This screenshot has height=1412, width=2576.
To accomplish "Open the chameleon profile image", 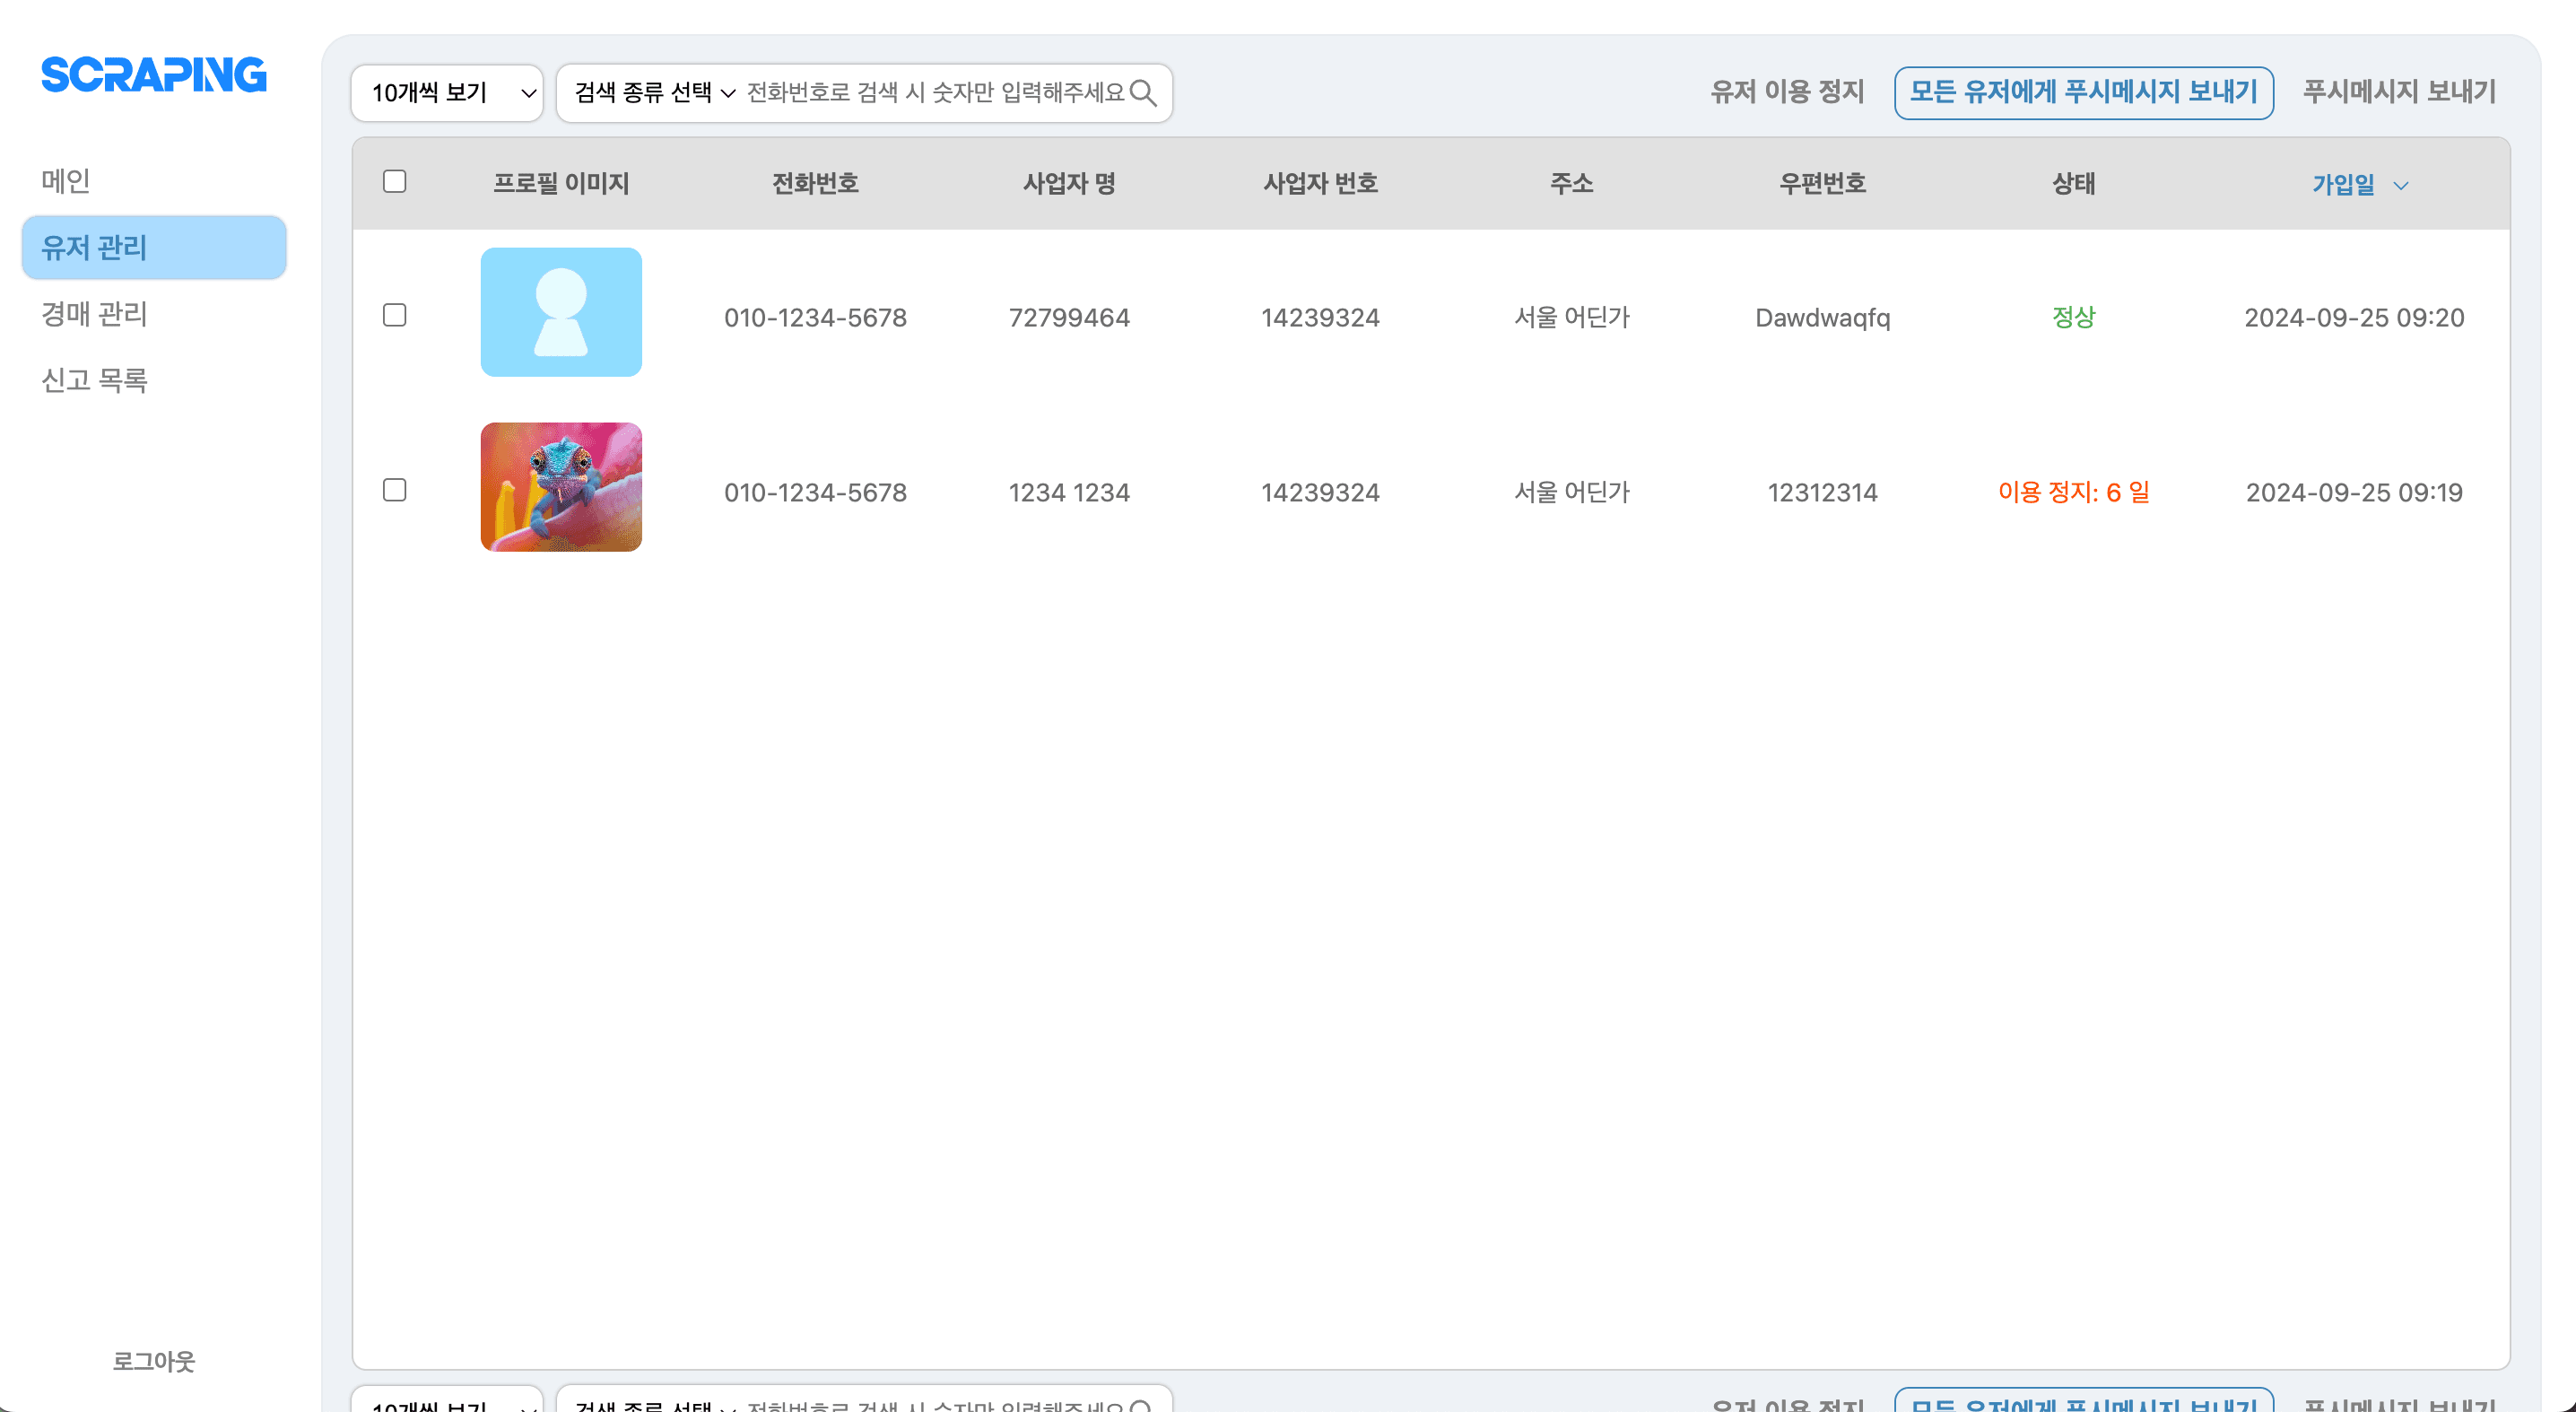I will click(x=561, y=487).
